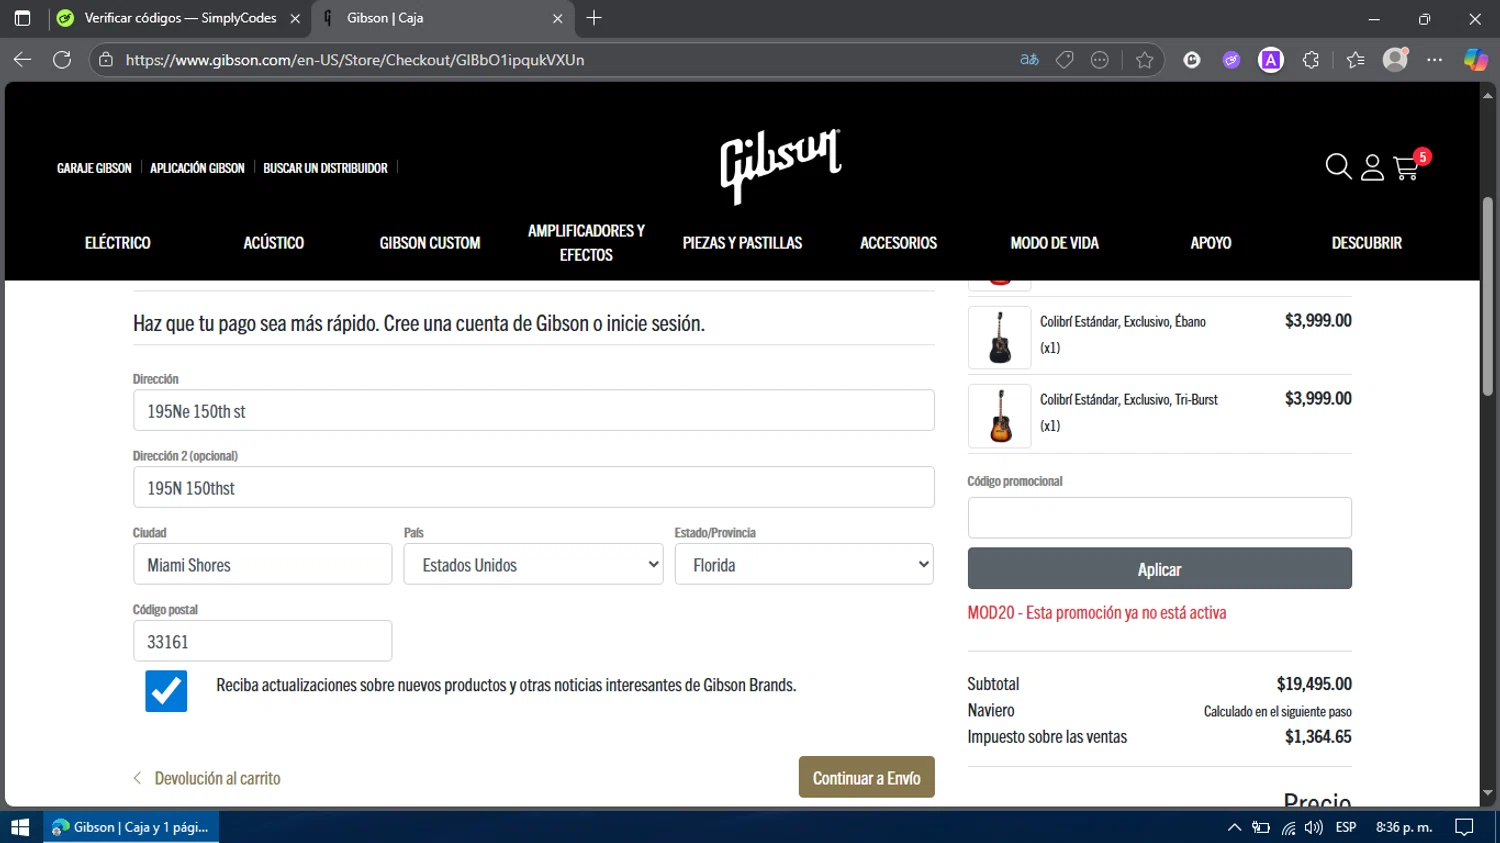This screenshot has width=1500, height=843.
Task: Open the AMPLIFICADORES Y EFECTOS menu
Action: (x=586, y=243)
